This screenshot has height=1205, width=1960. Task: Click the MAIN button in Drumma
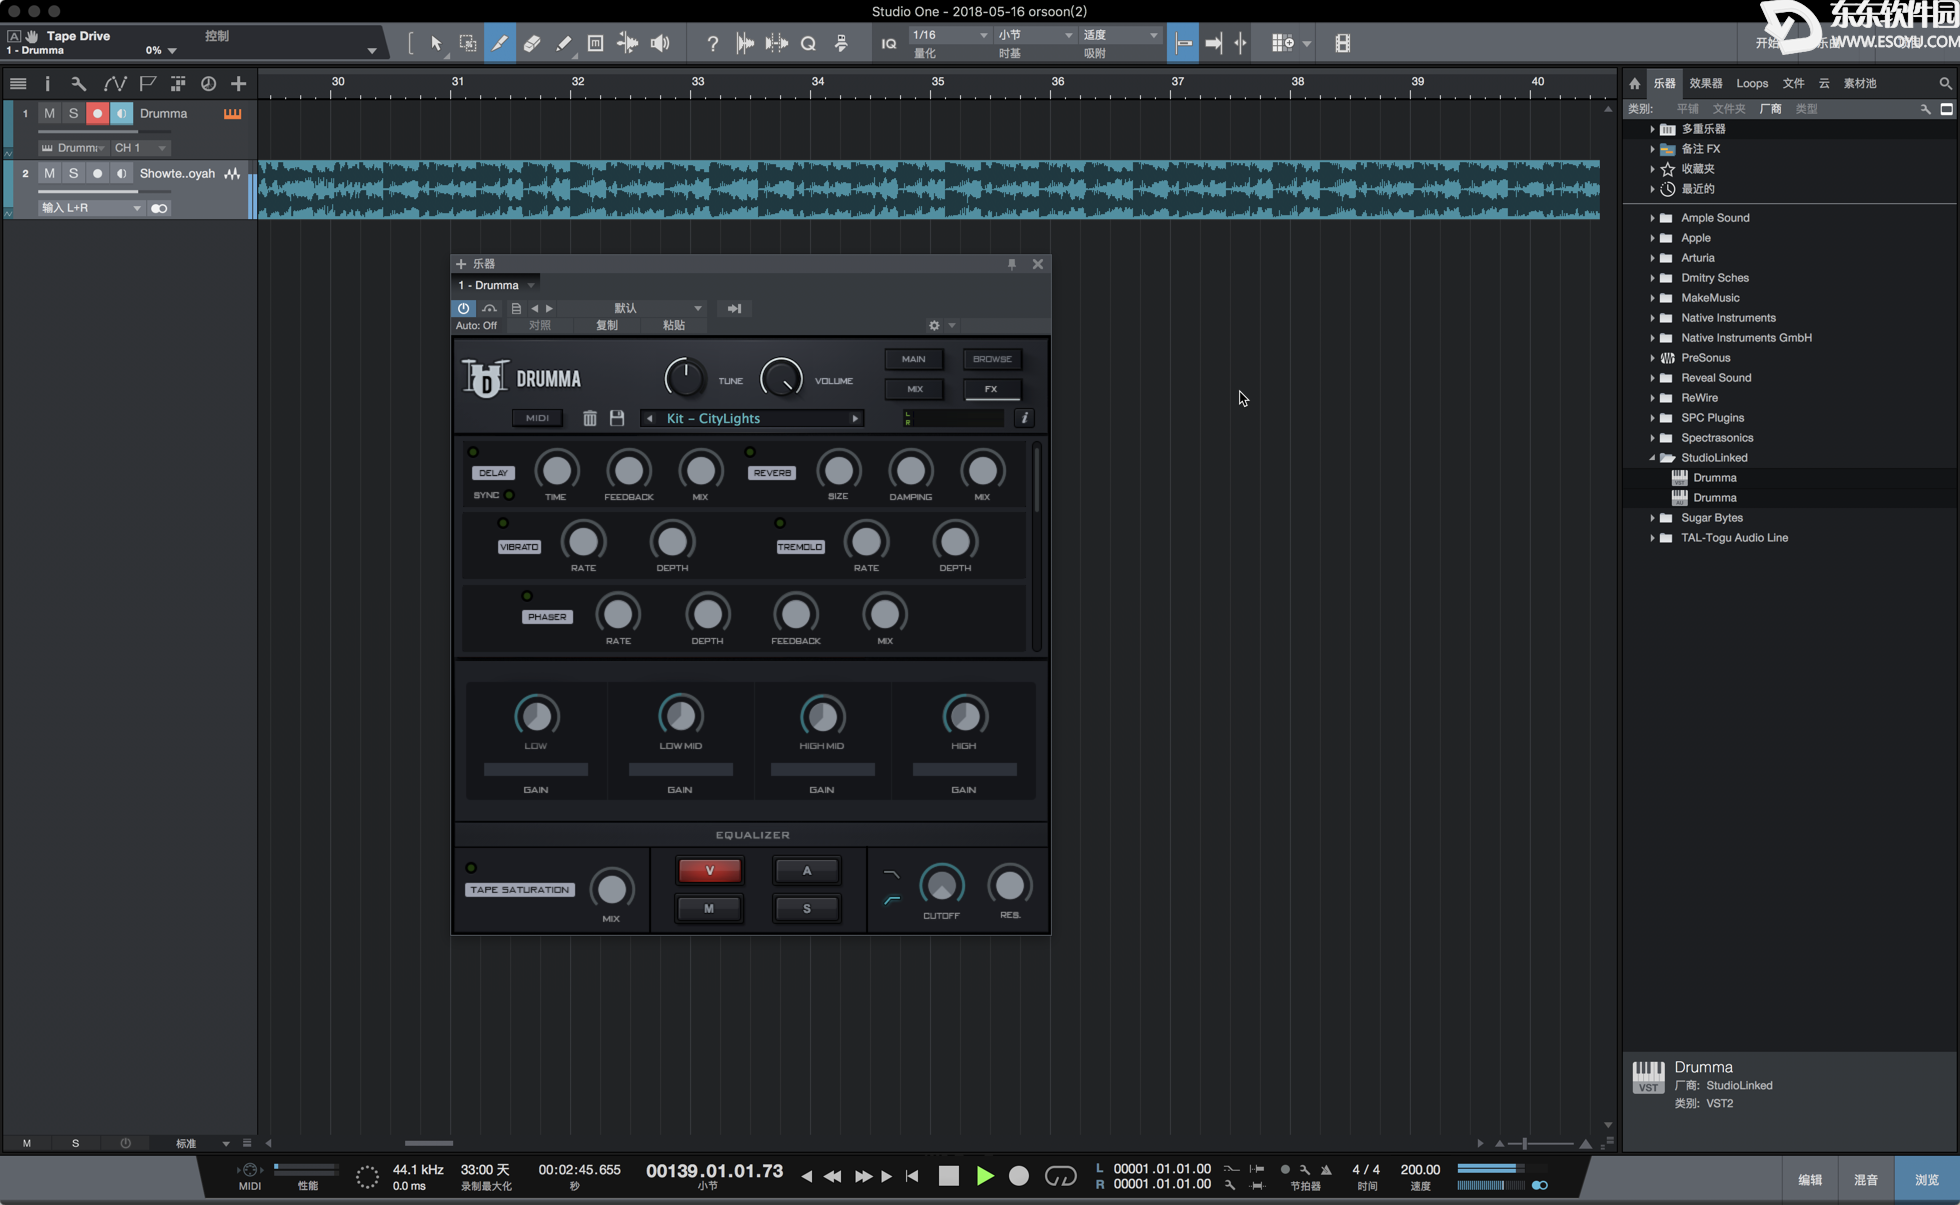click(x=913, y=359)
